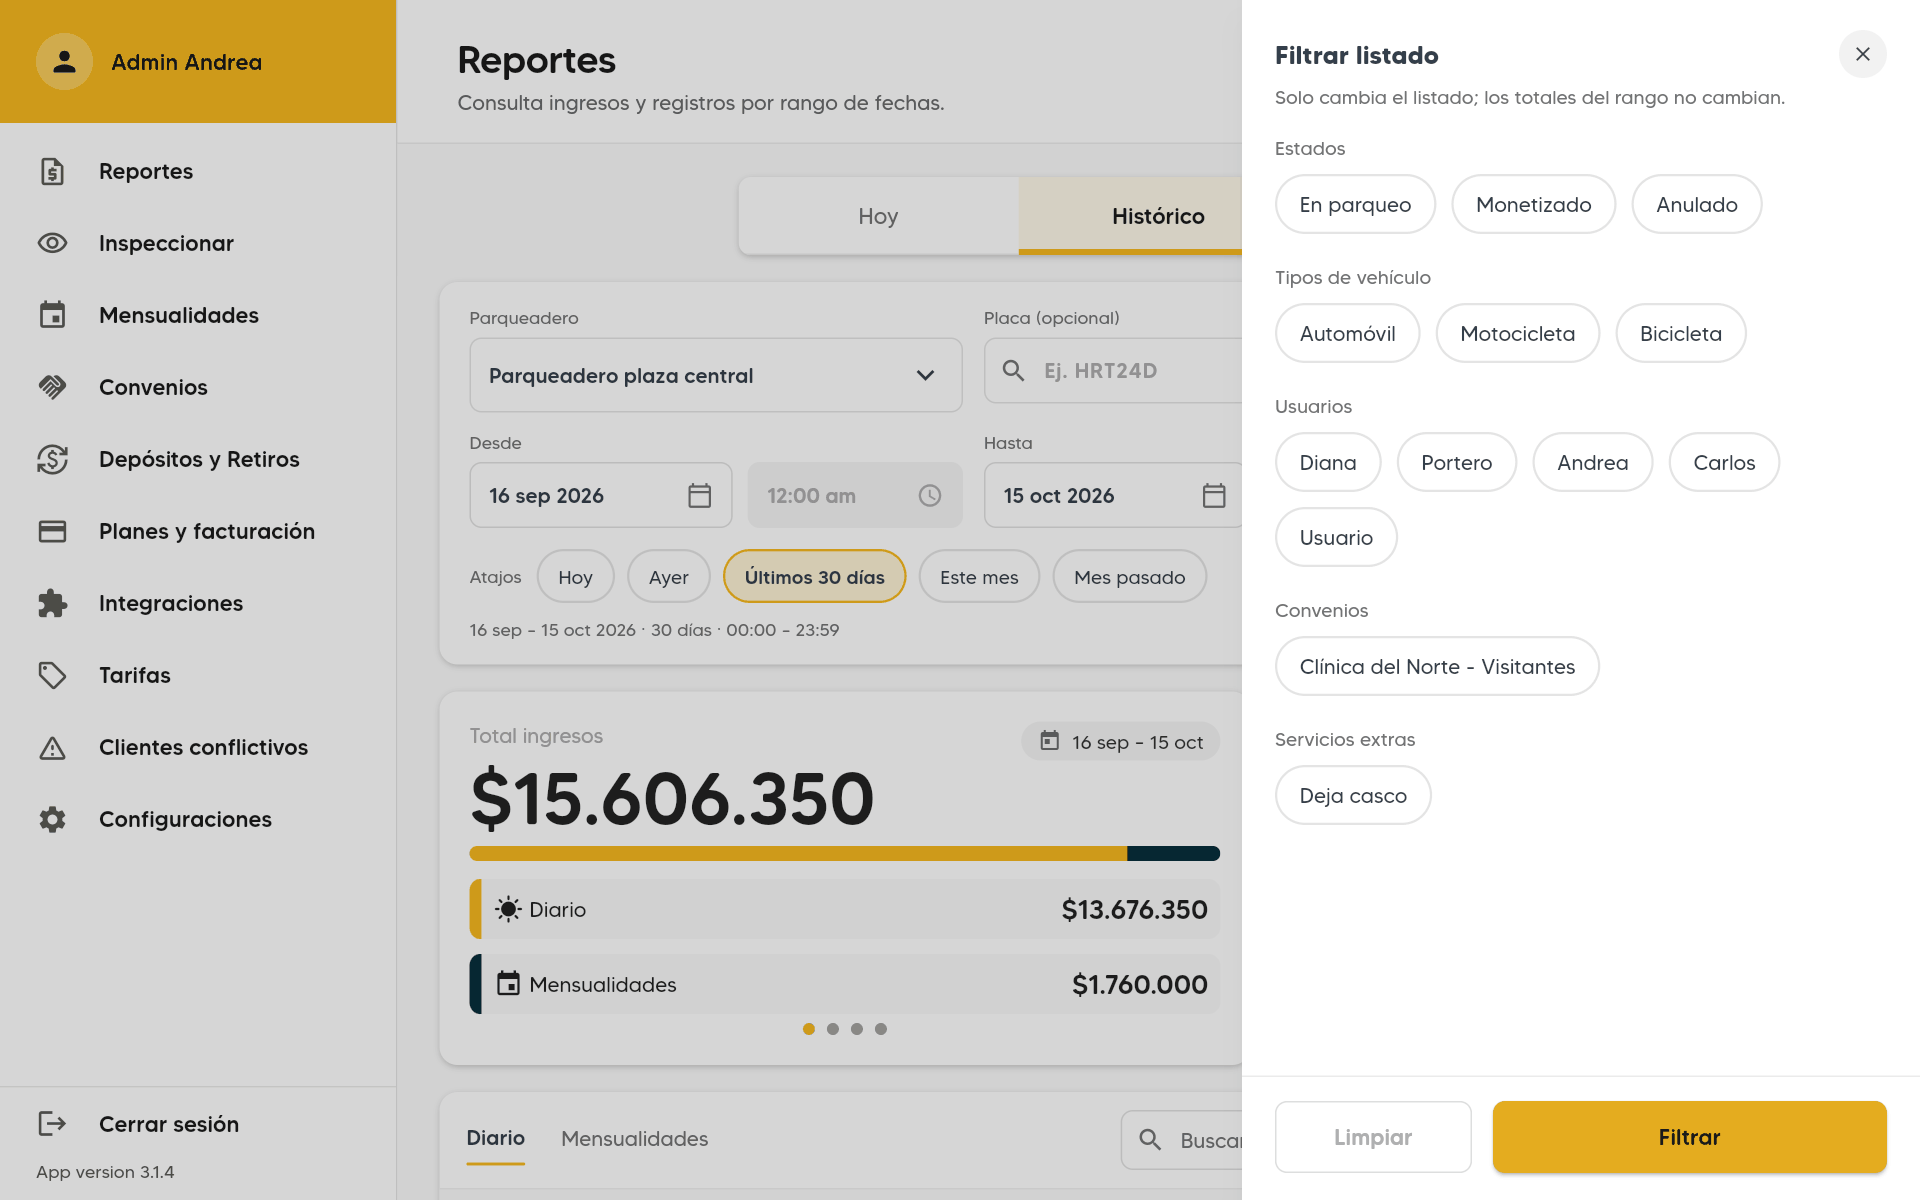Toggle the Diana user filter
The image size is (1920, 1200).
[x=1328, y=462]
